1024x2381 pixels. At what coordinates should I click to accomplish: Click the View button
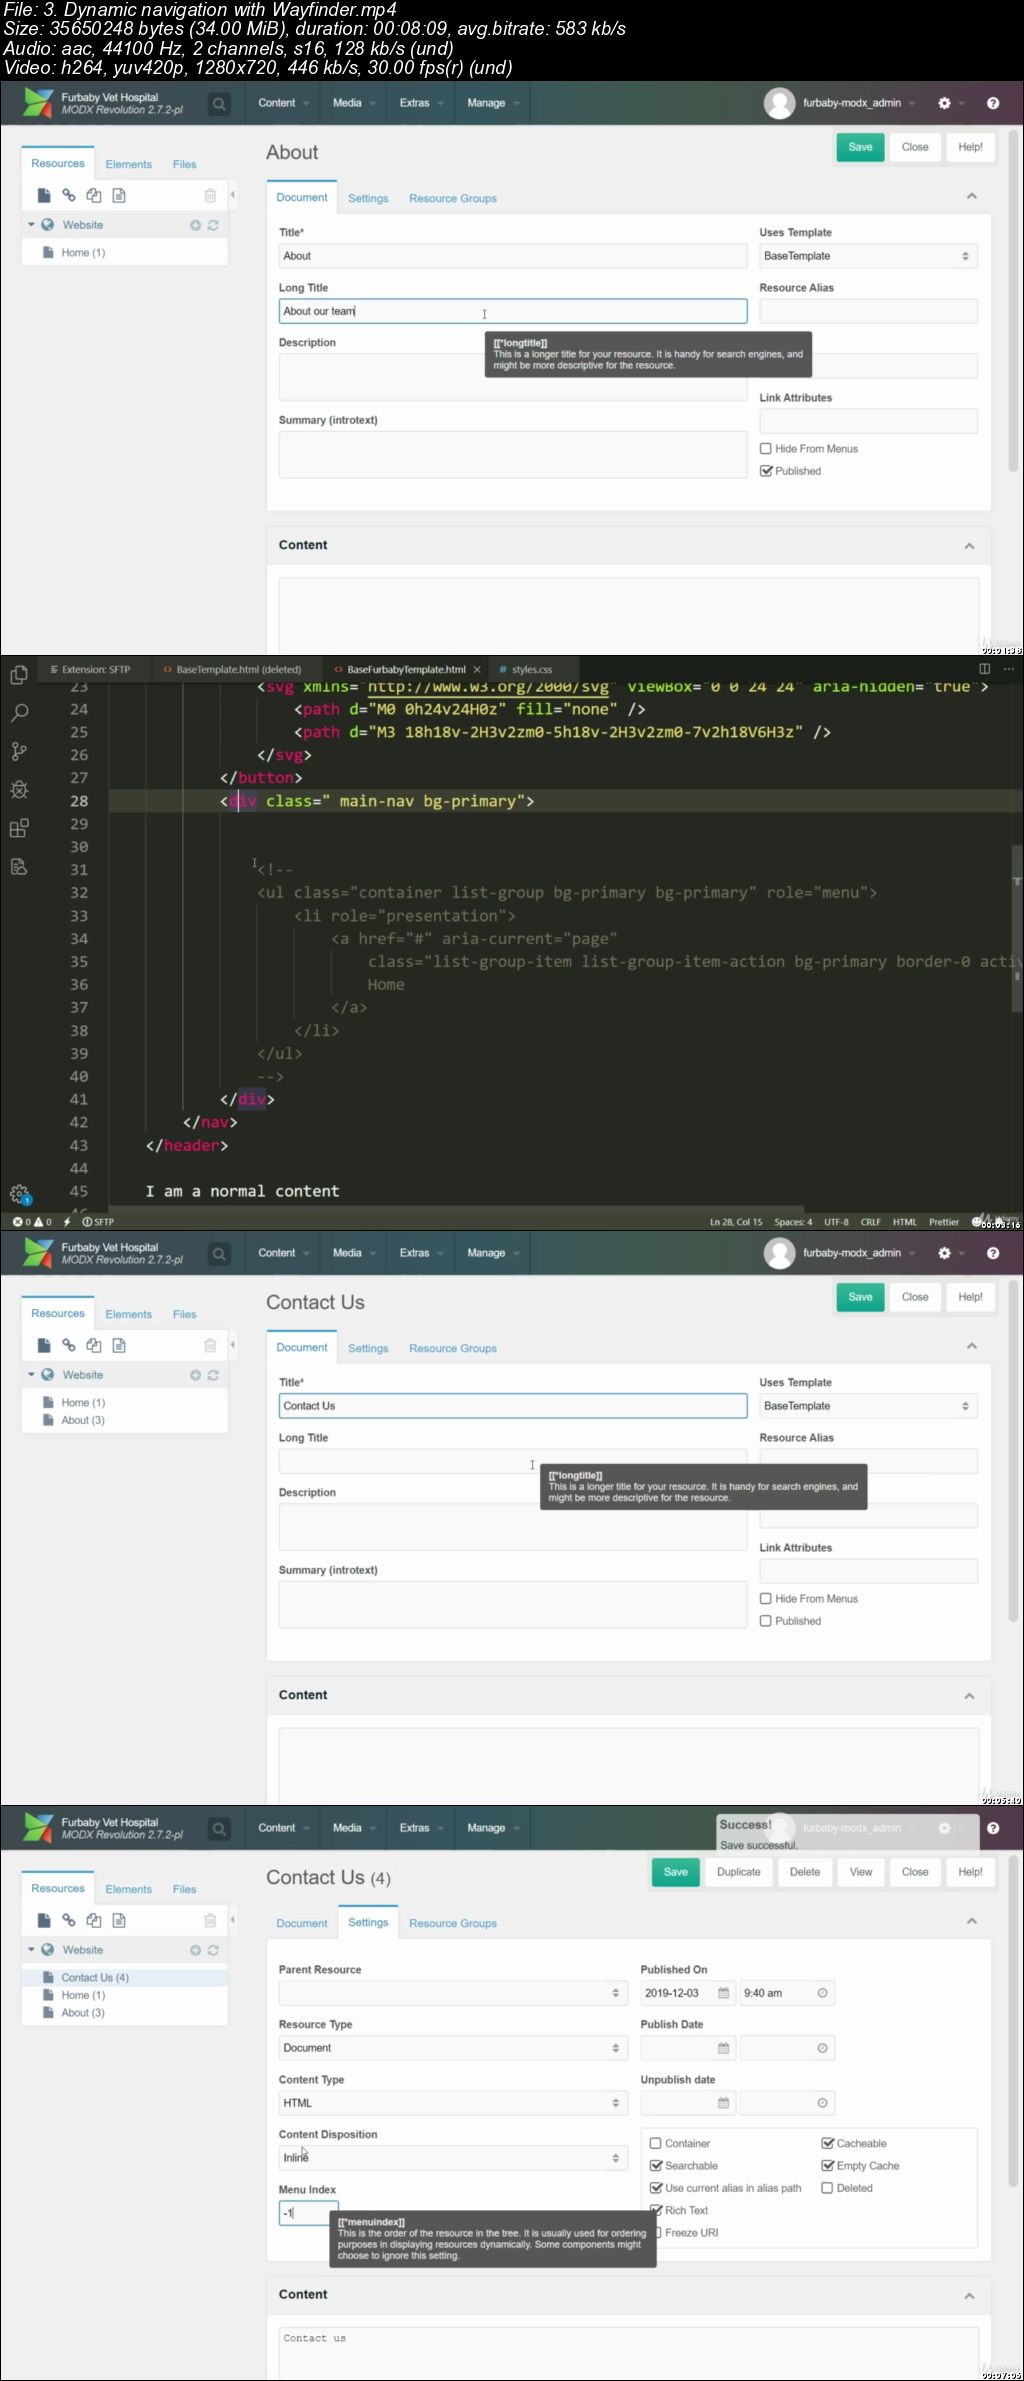(x=861, y=1872)
